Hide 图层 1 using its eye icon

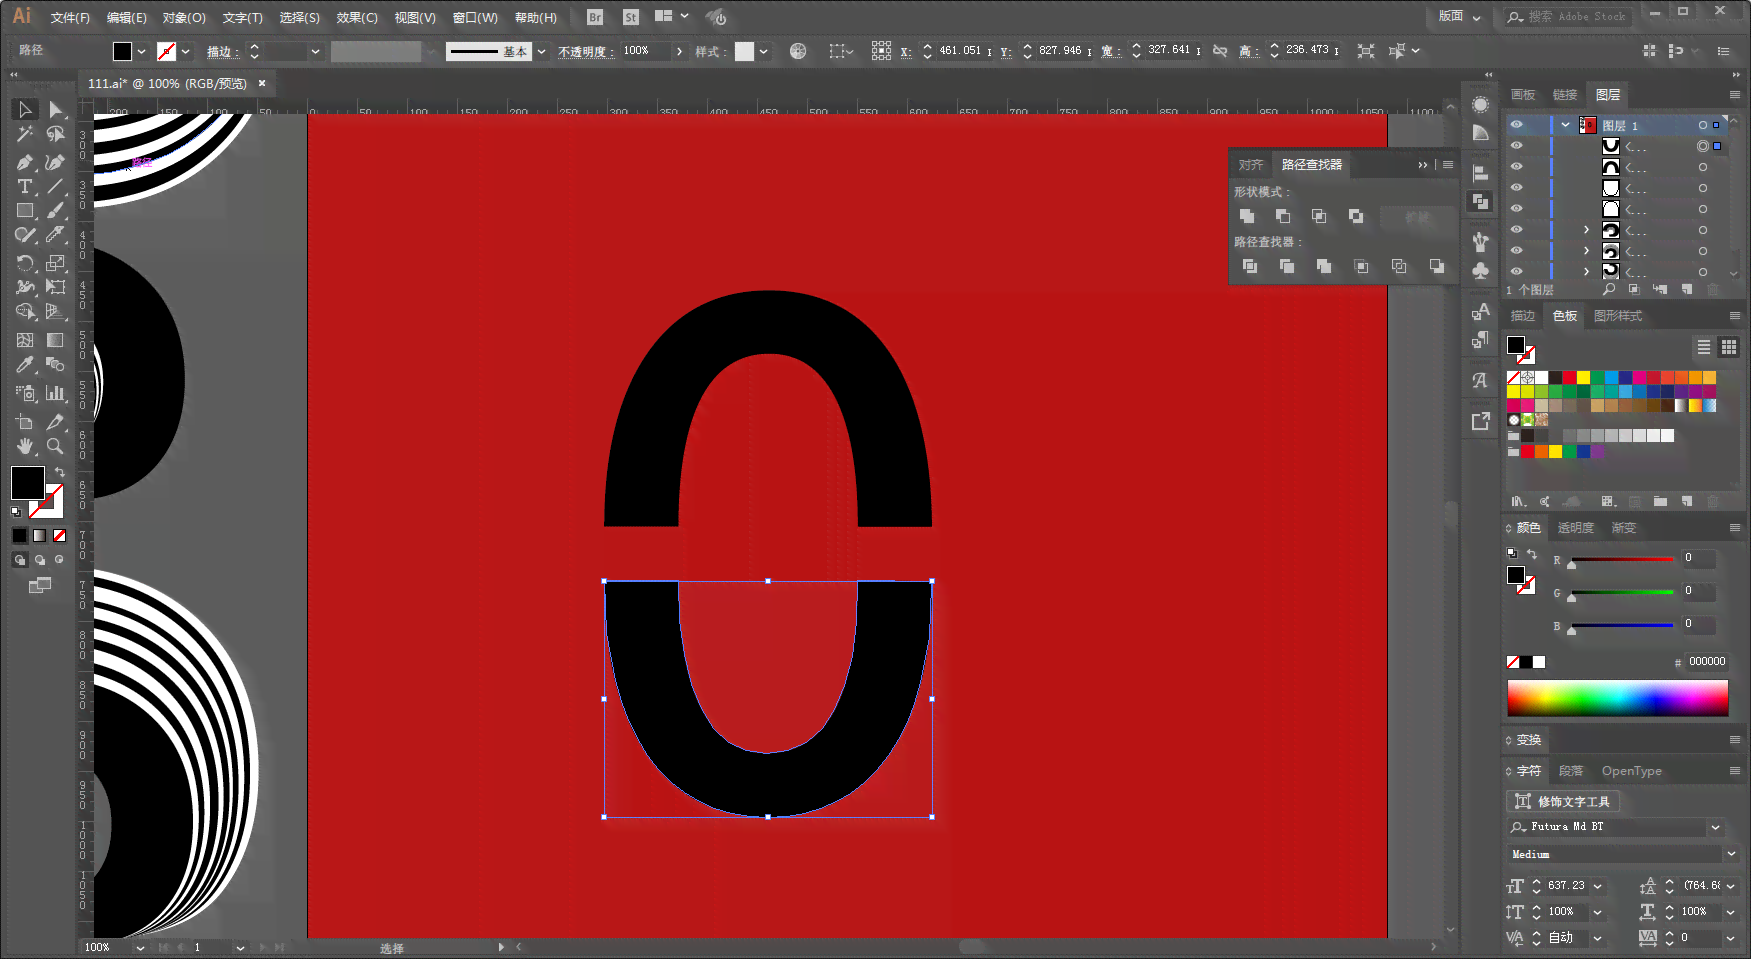[x=1517, y=125]
